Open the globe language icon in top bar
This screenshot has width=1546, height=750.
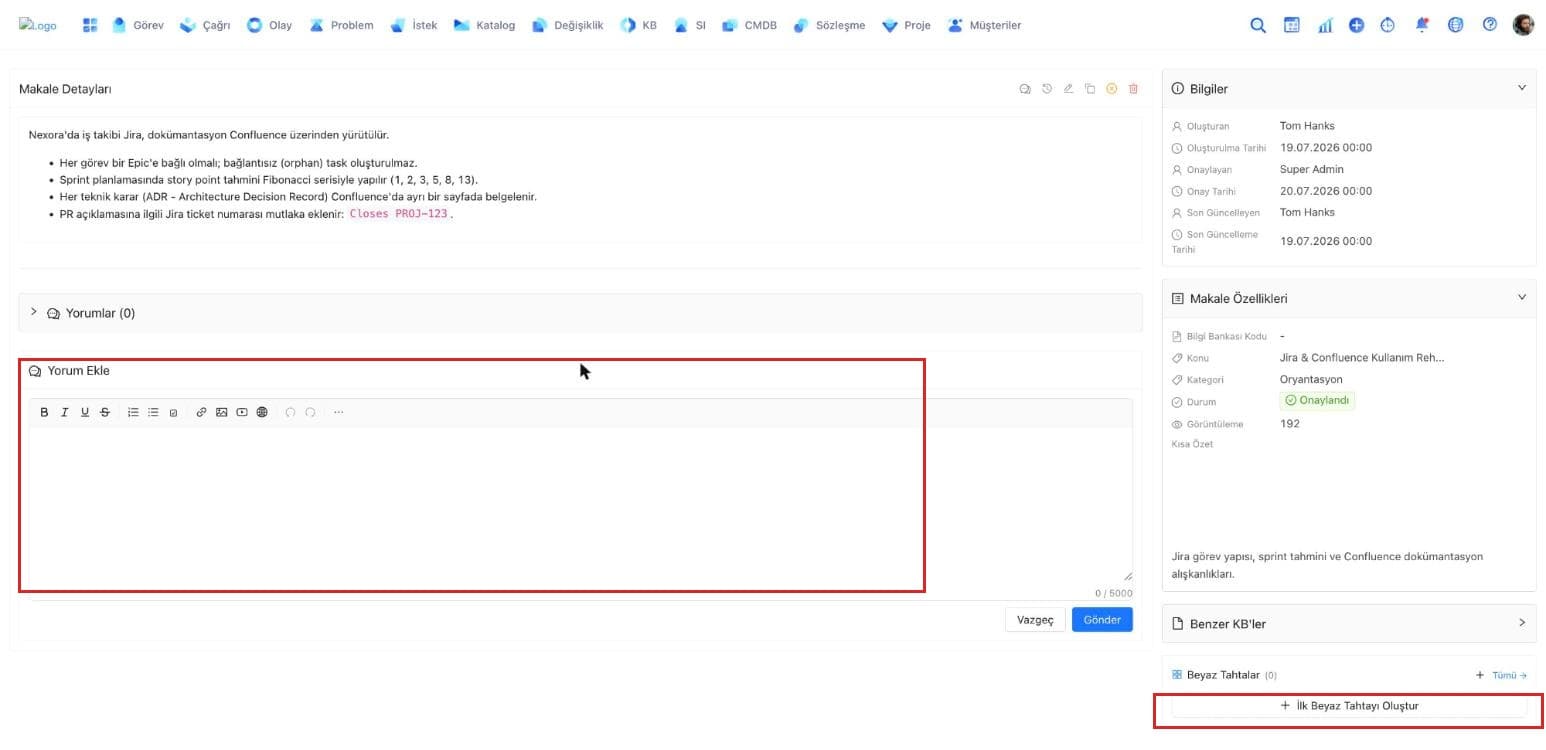click(1455, 26)
